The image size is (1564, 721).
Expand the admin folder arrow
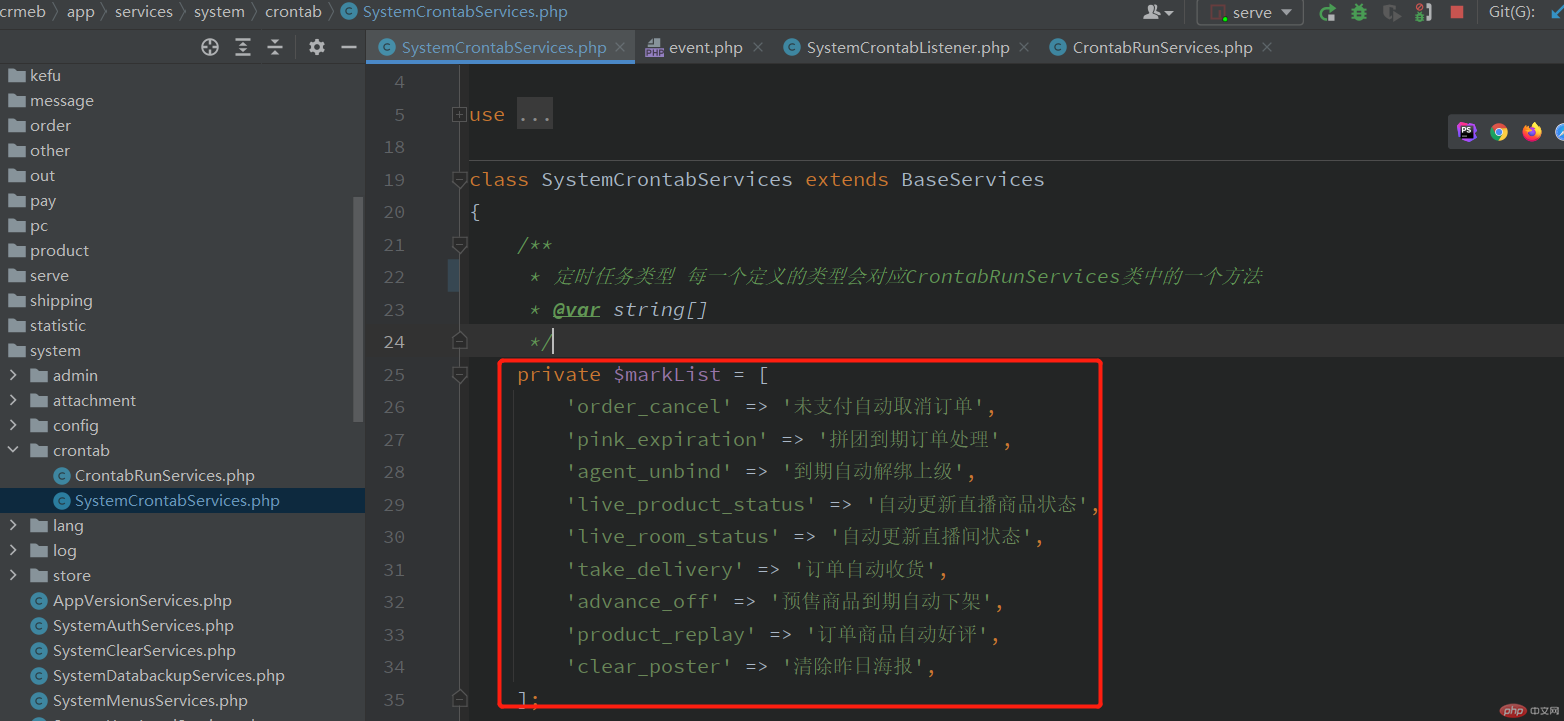pos(13,376)
